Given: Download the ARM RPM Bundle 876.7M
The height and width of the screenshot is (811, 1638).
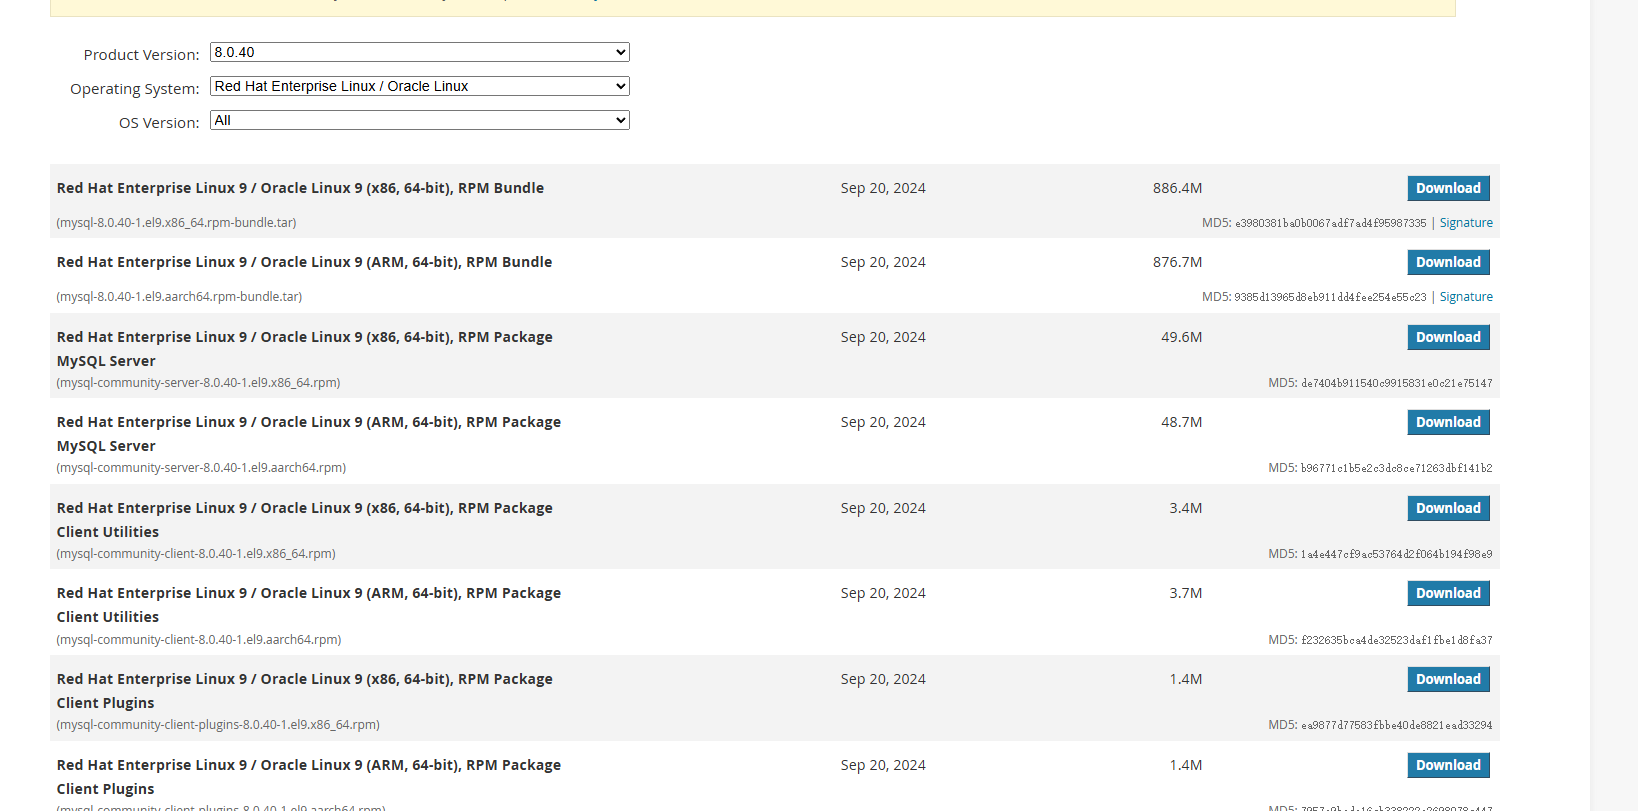Looking at the screenshot, I should pos(1448,262).
